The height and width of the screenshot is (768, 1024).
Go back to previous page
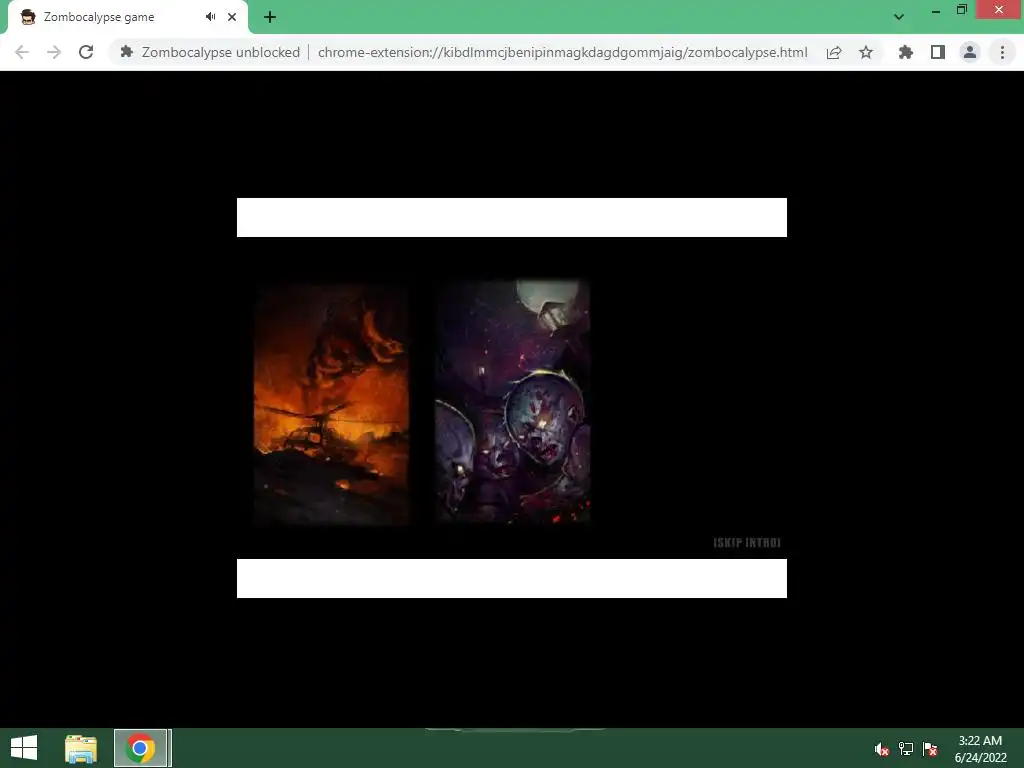(22, 52)
